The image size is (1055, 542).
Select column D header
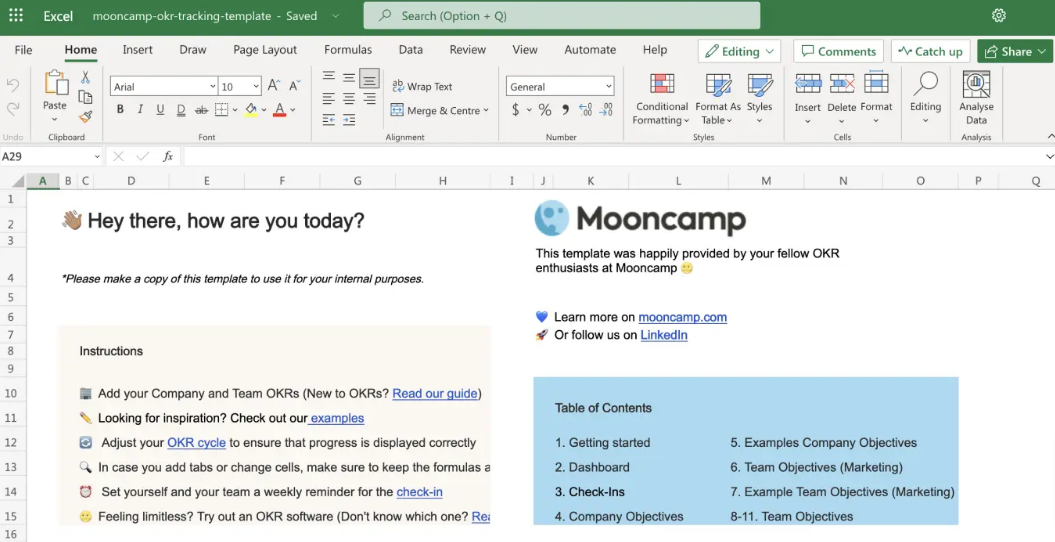131,181
